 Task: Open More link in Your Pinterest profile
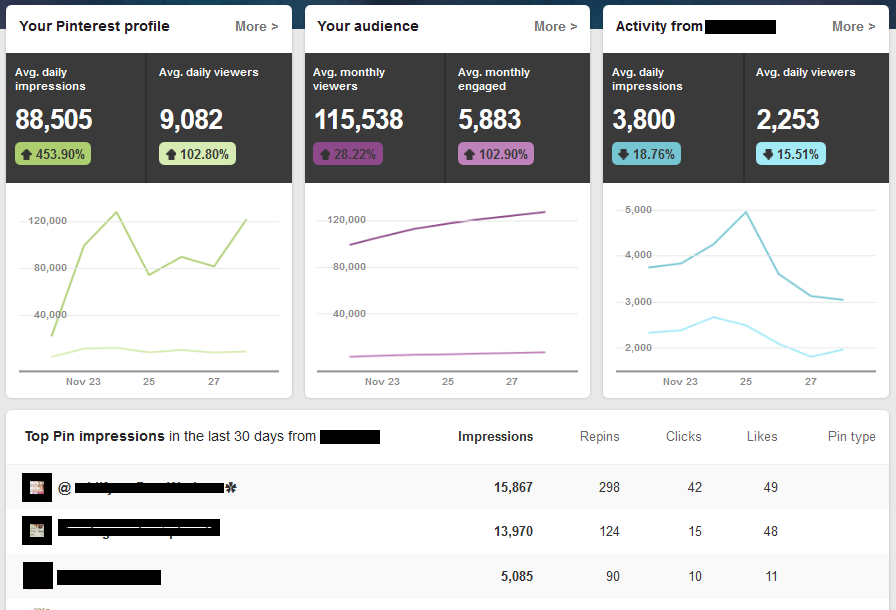(257, 27)
